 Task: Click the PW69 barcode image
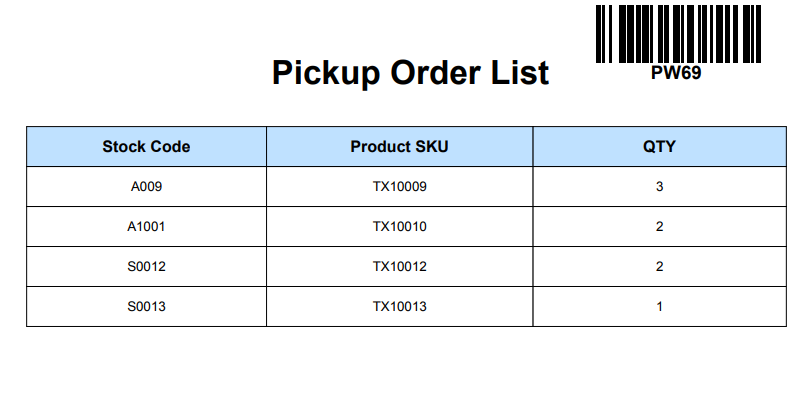click(678, 34)
